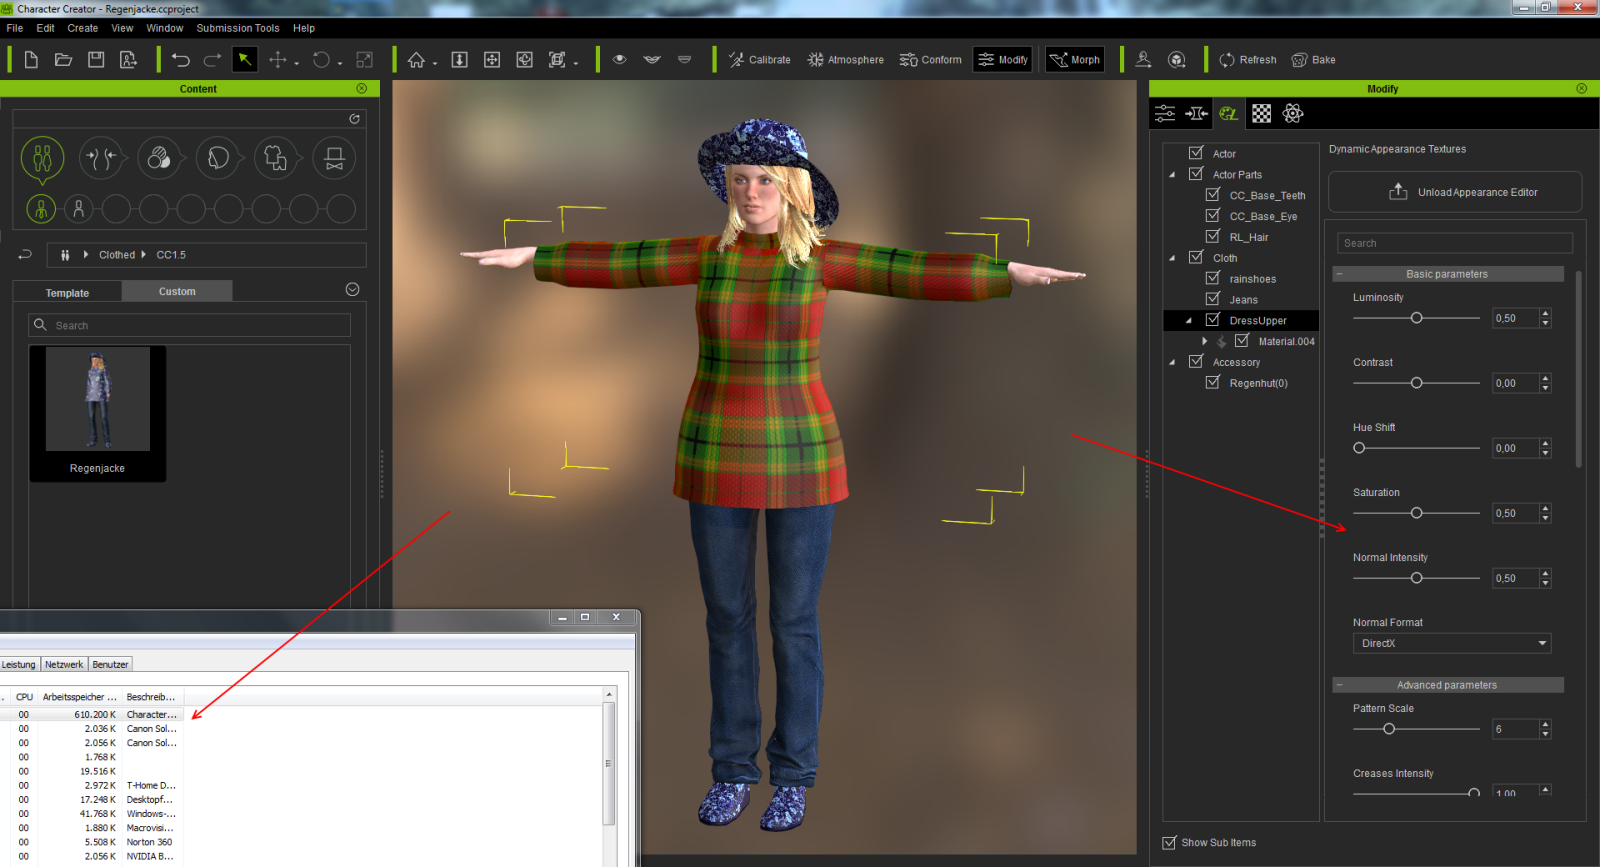Choose the Move tool in the toolbar
The width and height of the screenshot is (1600, 867).
(278, 60)
